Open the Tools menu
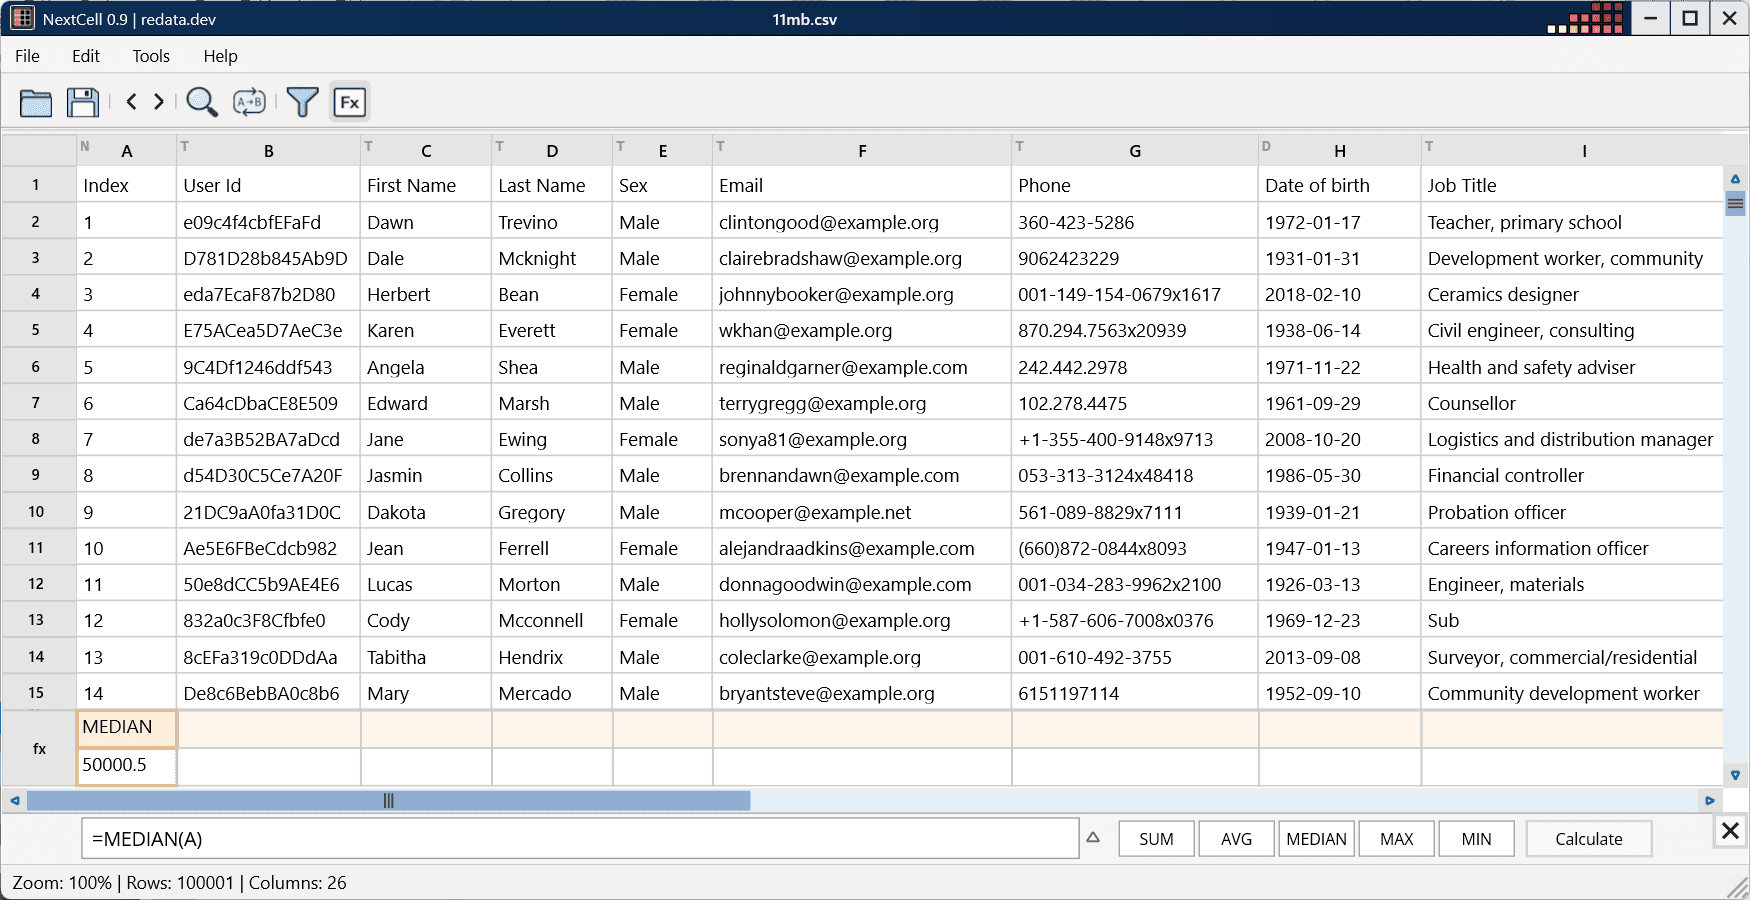The width and height of the screenshot is (1750, 900). (x=150, y=56)
